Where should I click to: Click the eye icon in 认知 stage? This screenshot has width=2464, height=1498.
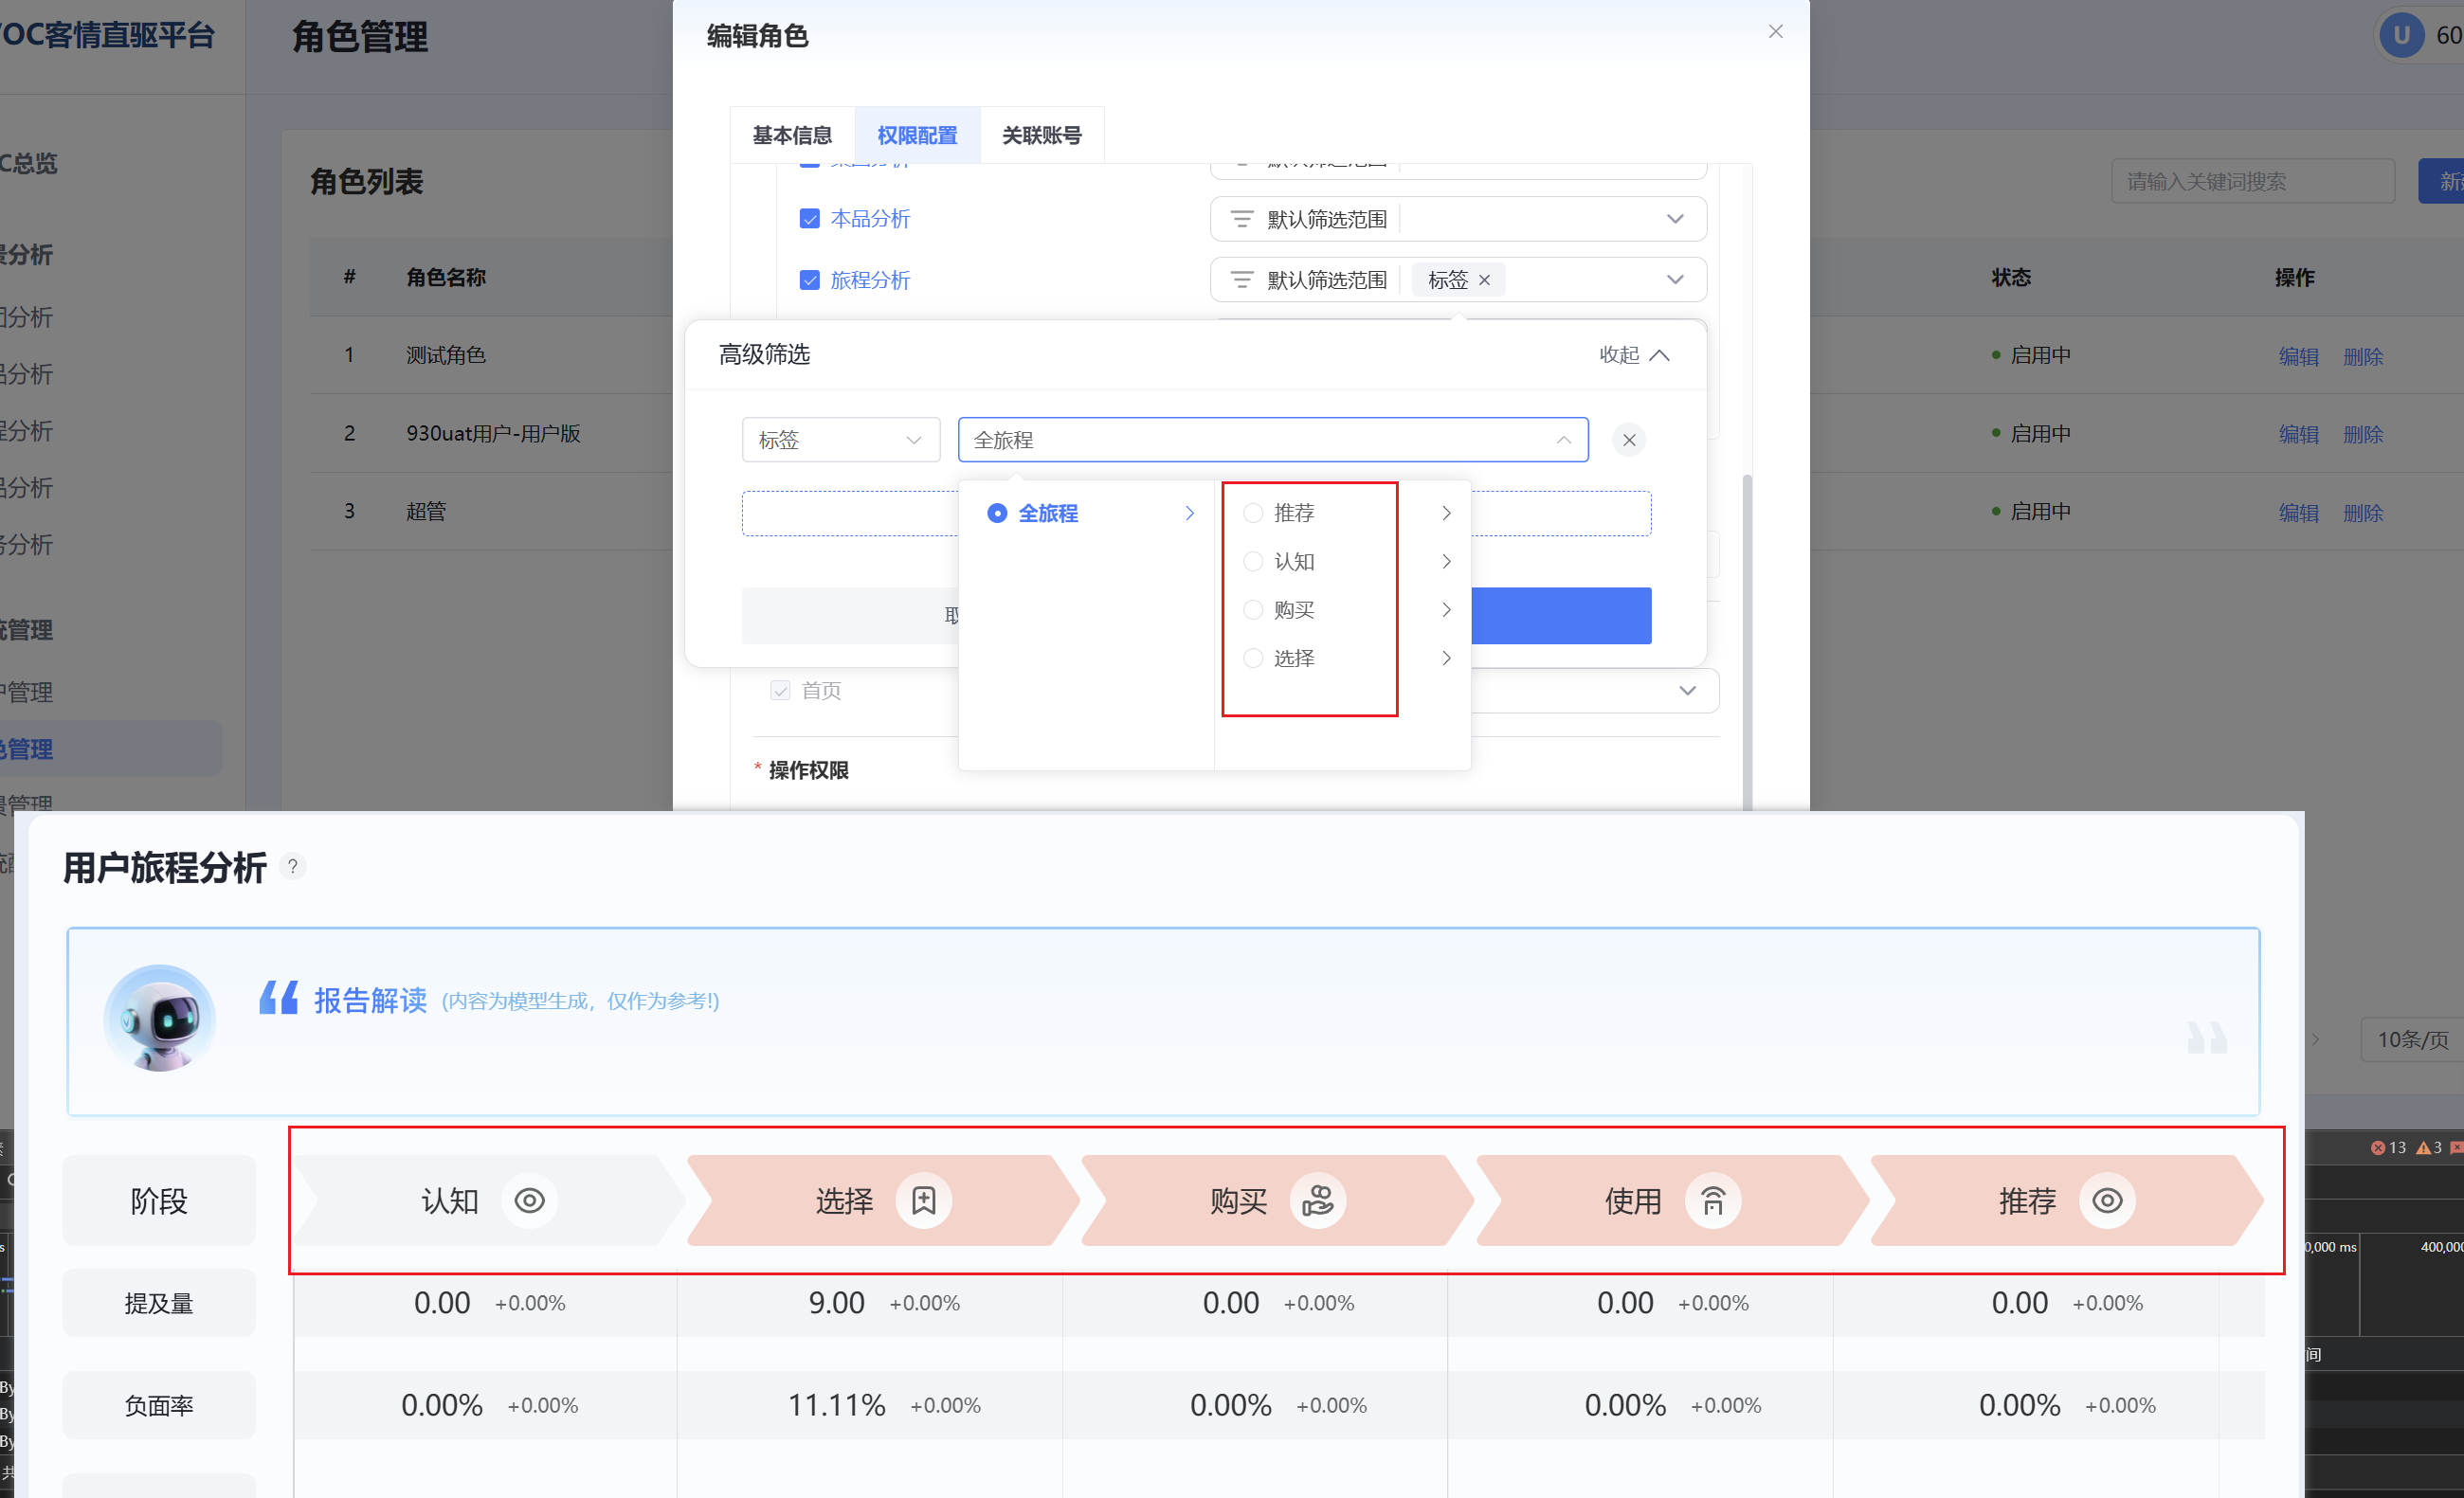(x=529, y=1200)
